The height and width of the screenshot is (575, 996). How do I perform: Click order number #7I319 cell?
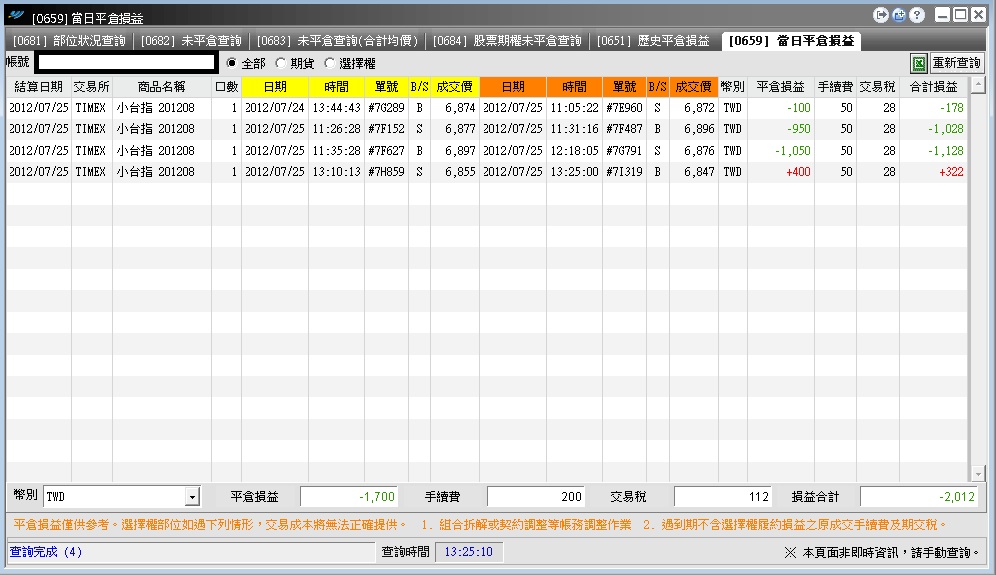click(x=624, y=172)
